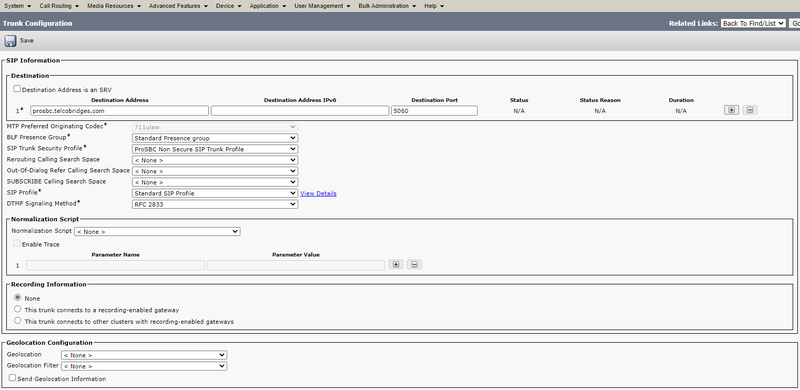Open the Advanced Features menu
This screenshot has height=390, width=800.
click(179, 6)
